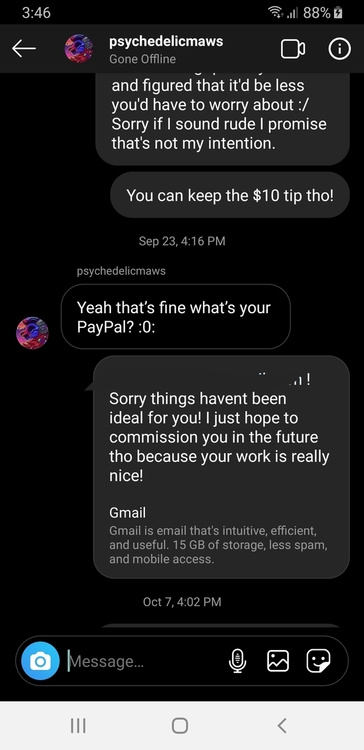Image resolution: width=364 pixels, height=750 pixels.
Task: Tap the 'Sorry things havent been ideal' message
Action: click(x=219, y=437)
